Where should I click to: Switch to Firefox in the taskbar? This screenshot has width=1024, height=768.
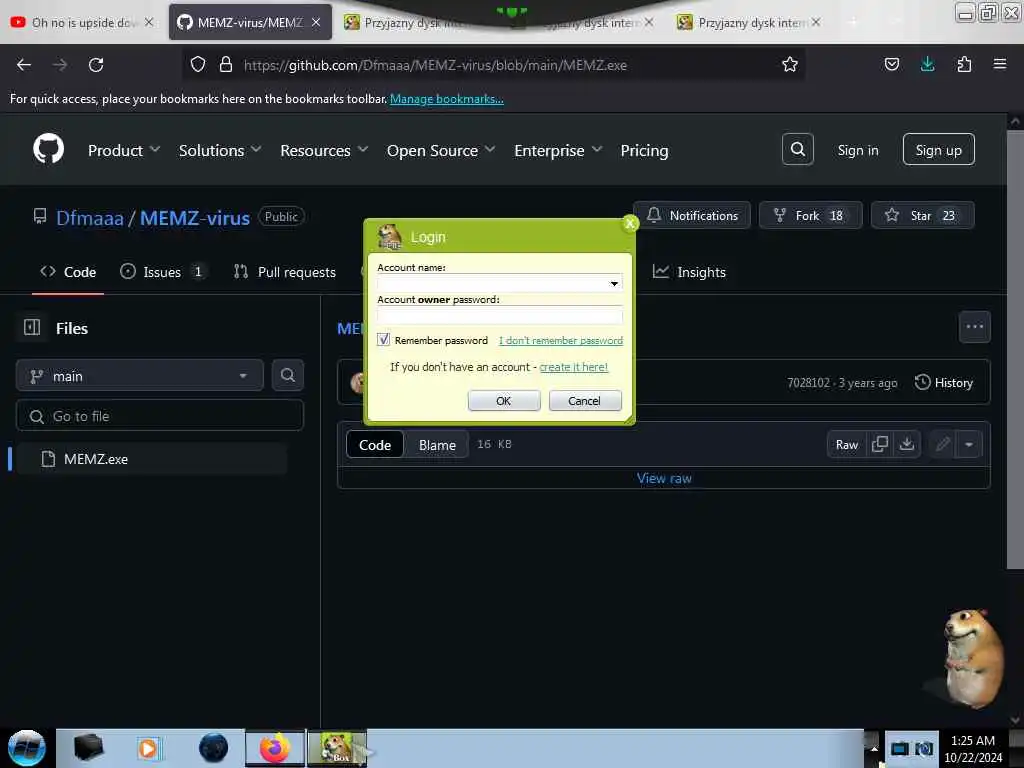click(x=275, y=748)
